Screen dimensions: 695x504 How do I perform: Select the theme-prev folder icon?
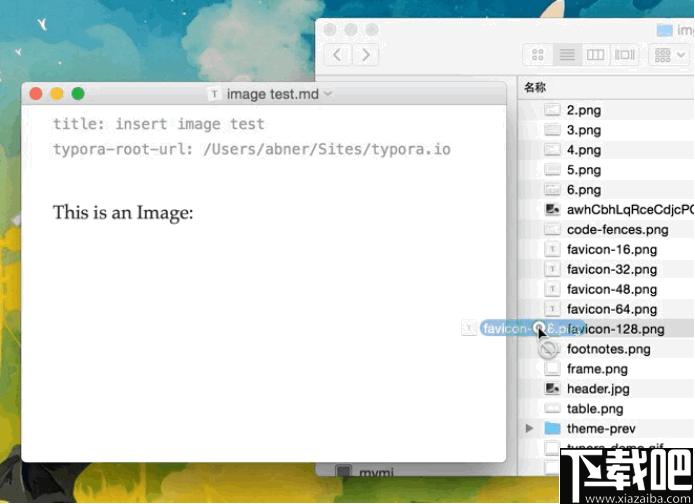552,428
